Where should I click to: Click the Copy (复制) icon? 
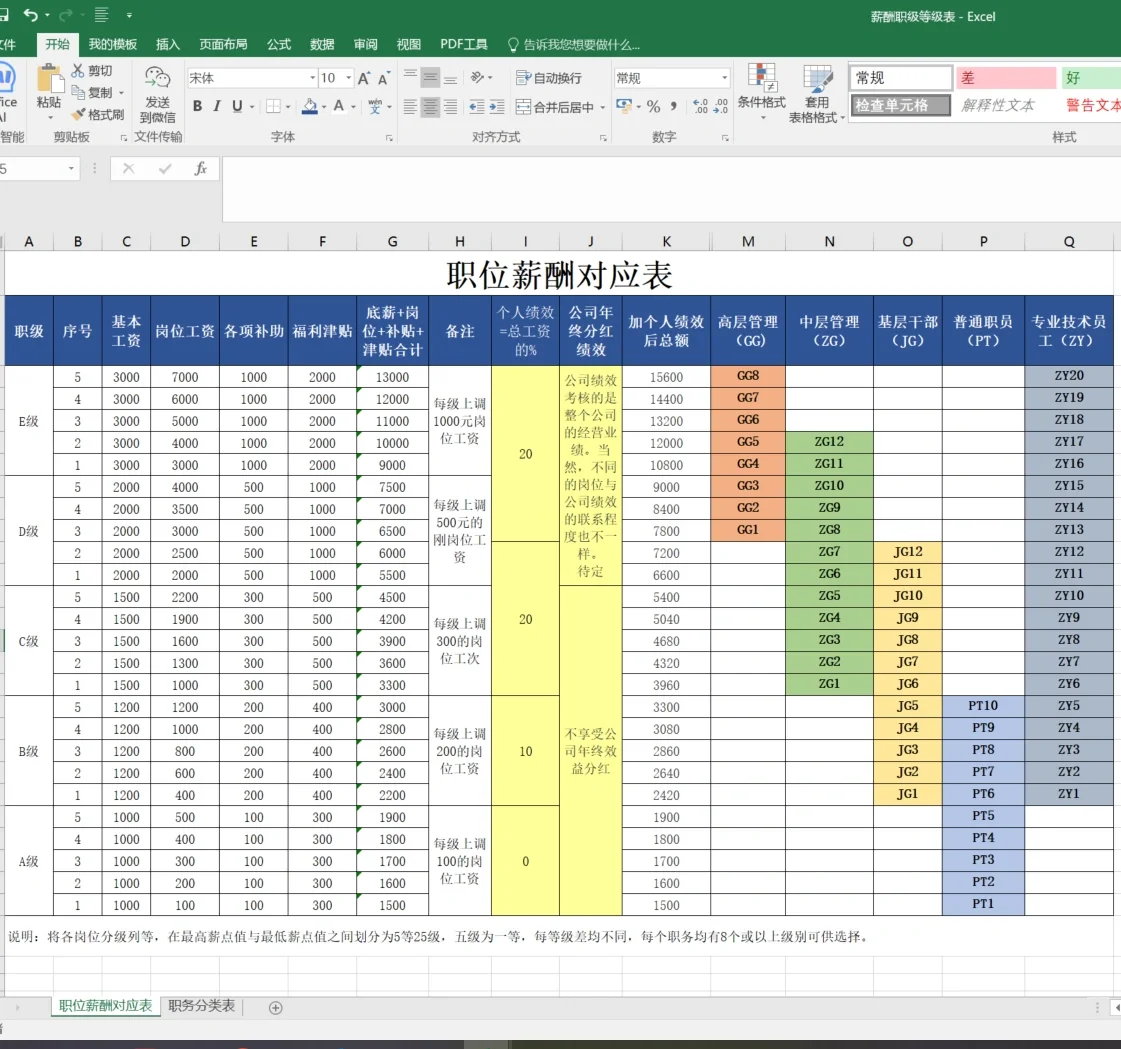point(78,92)
